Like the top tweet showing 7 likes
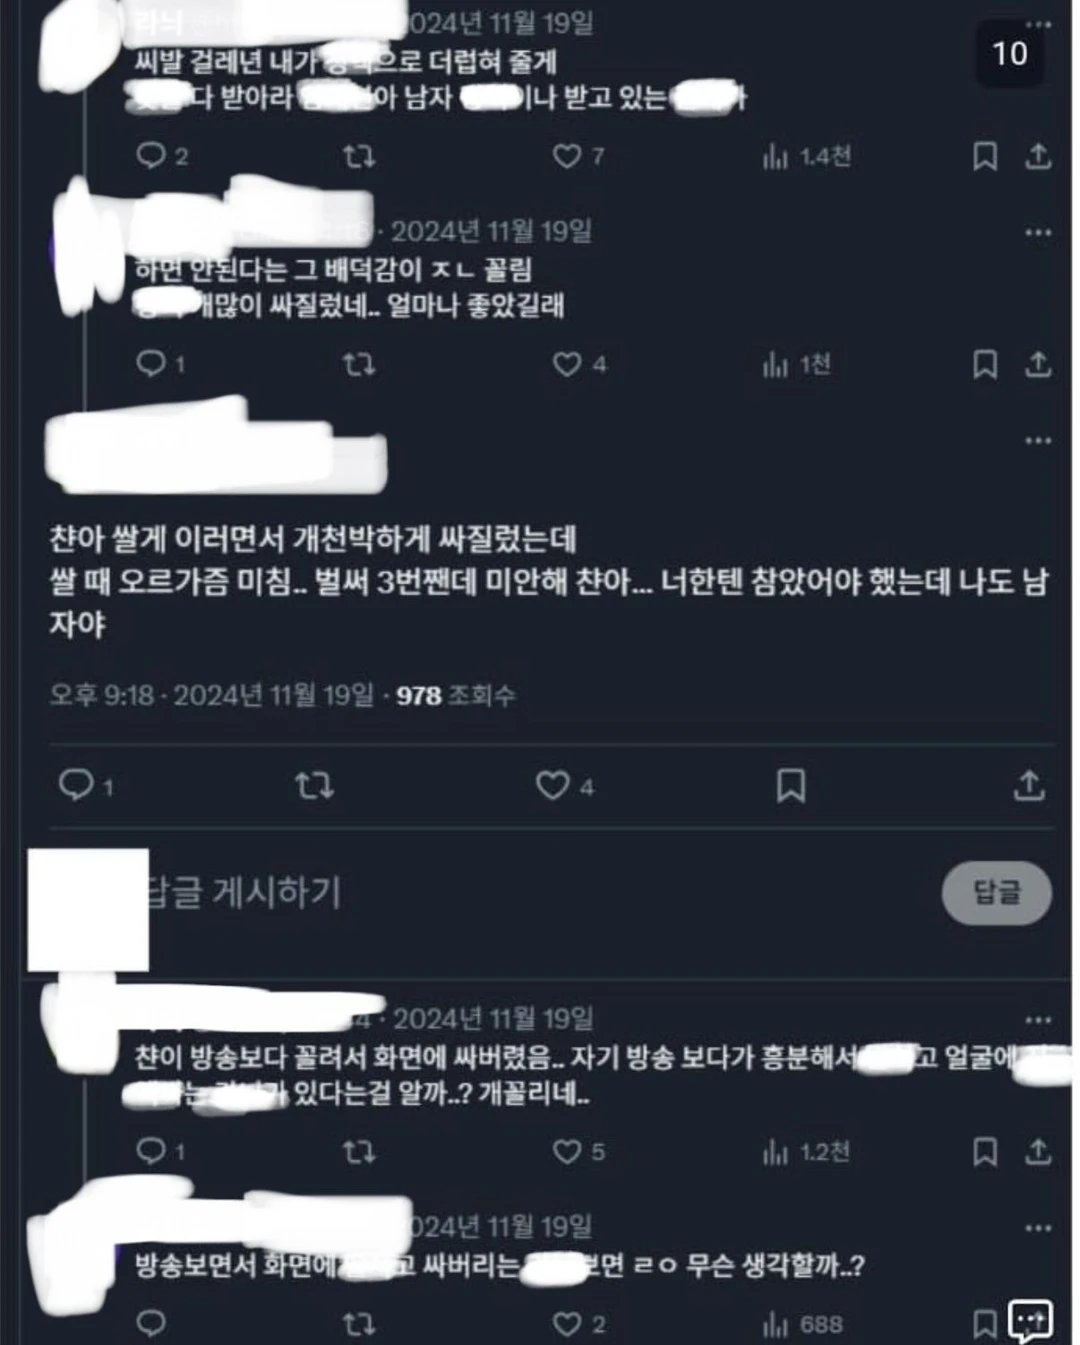The height and width of the screenshot is (1345, 1080). (x=578, y=156)
